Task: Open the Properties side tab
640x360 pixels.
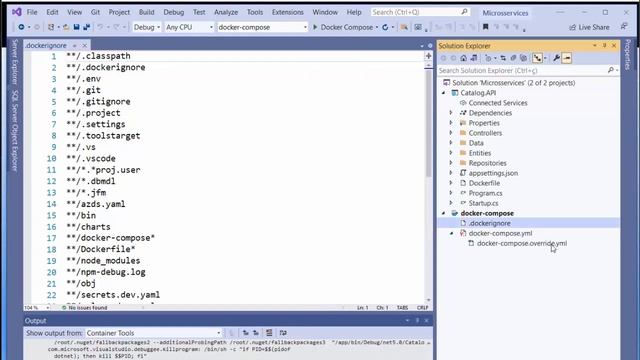Action: [628, 55]
